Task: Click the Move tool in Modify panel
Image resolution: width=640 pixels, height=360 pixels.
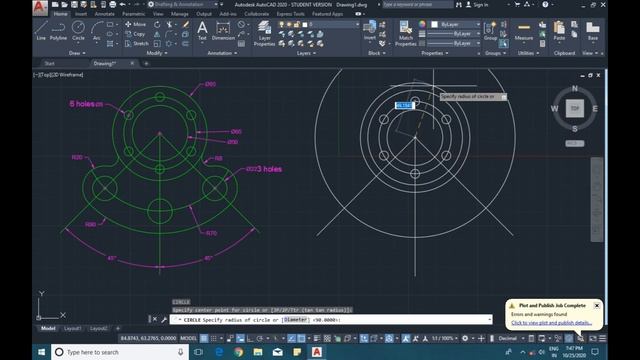Action: click(136, 24)
